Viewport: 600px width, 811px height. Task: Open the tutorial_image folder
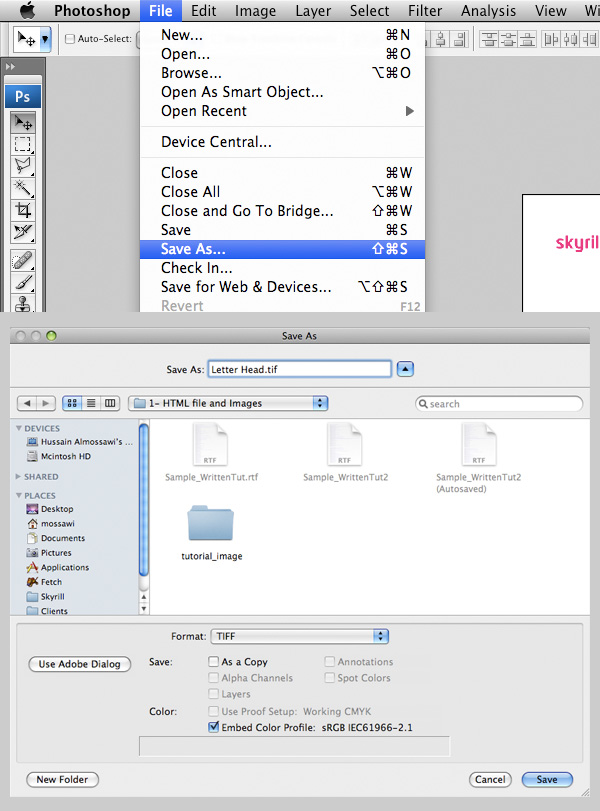click(211, 528)
